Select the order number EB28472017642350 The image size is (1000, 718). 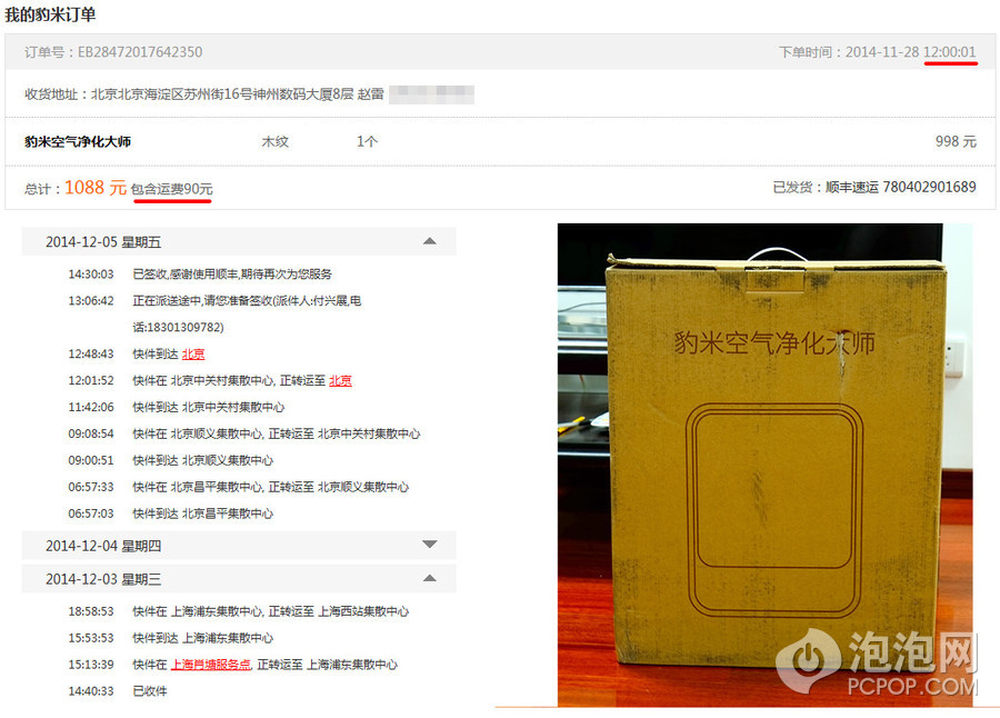pyautogui.click(x=140, y=52)
